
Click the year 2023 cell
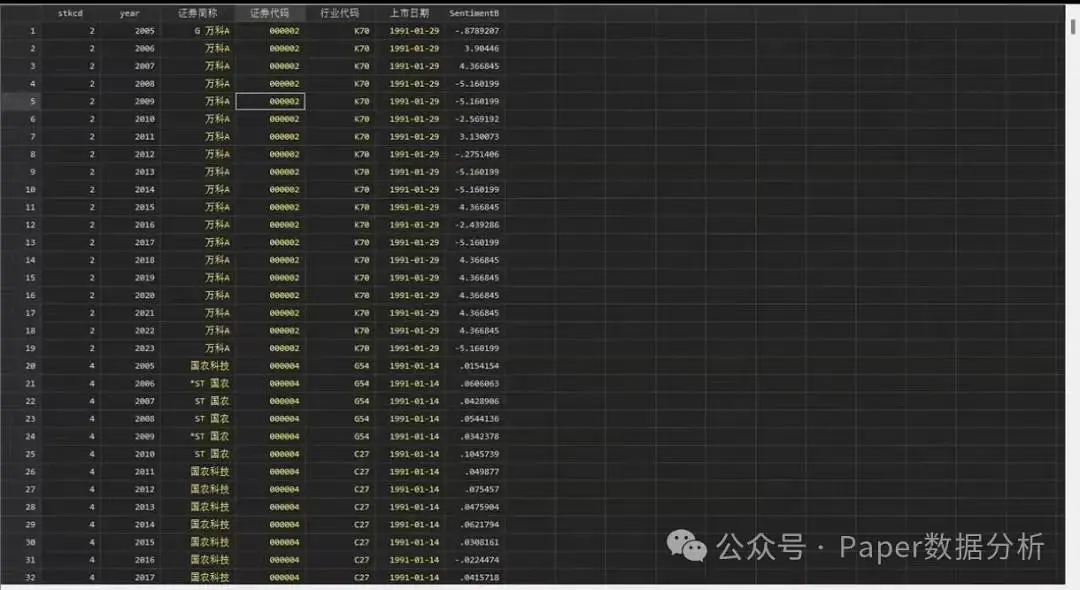[x=145, y=348]
